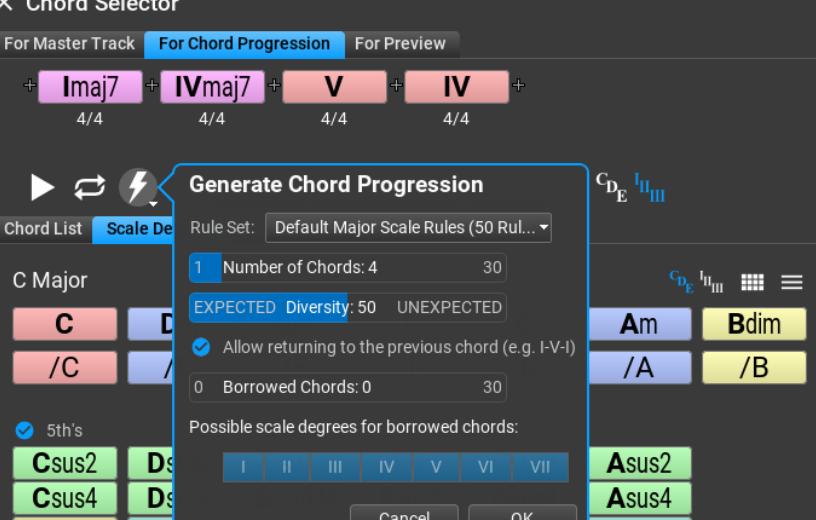Open the hamburger menu in scale panel
This screenshot has height=520, width=816.
point(792,284)
